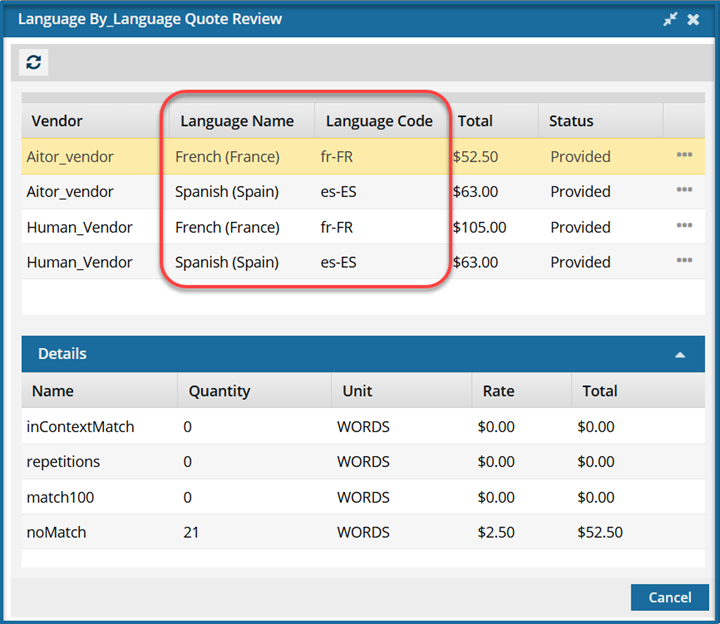The image size is (720, 624).
Task: Select the inContextMatch details row
Action: [x=80, y=427]
